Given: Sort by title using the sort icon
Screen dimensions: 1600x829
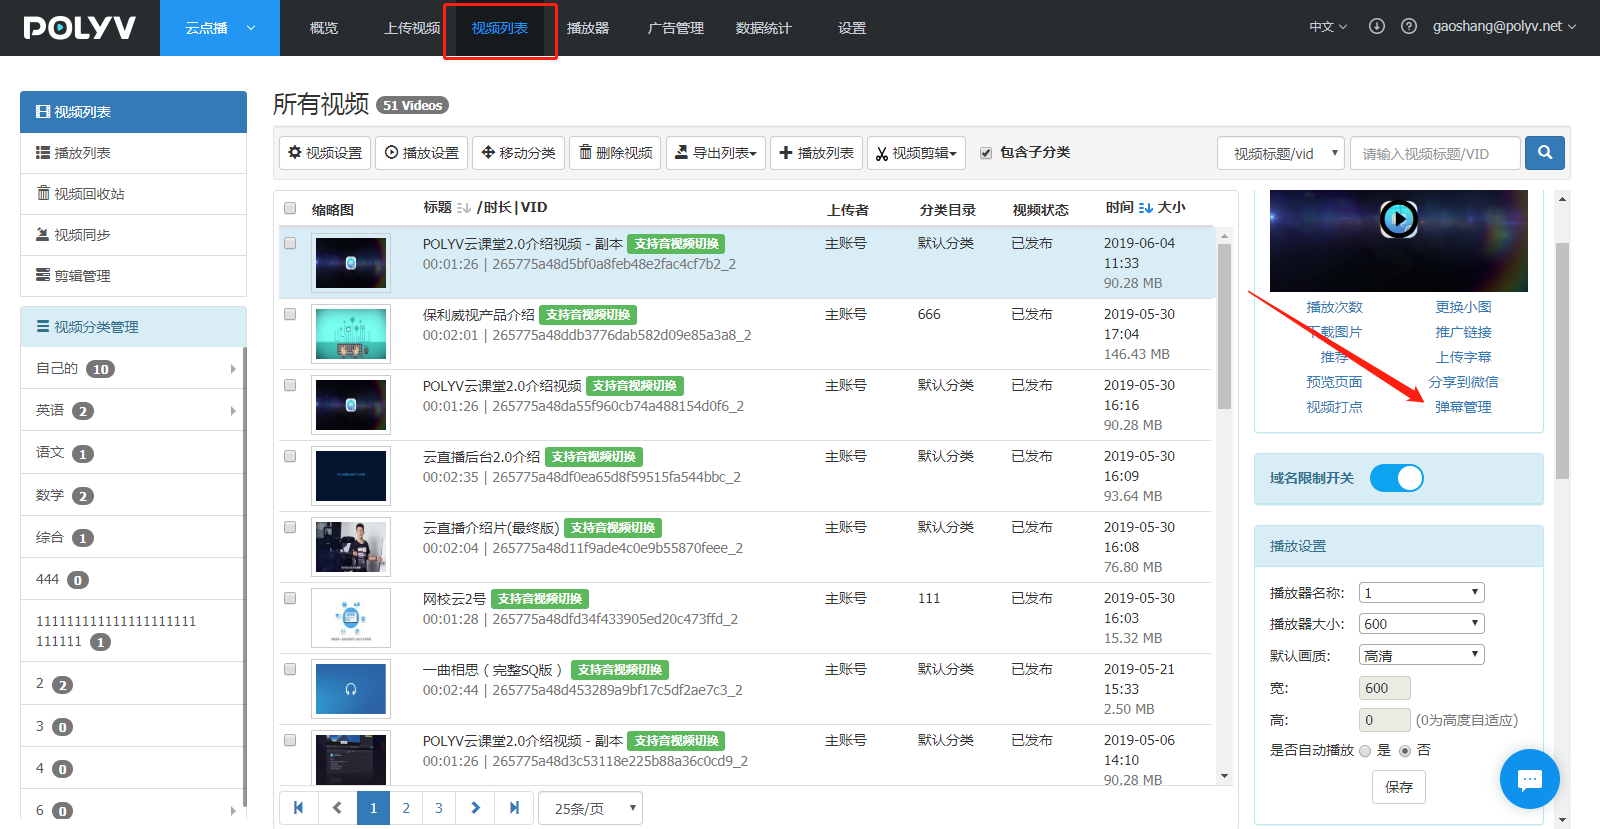Looking at the screenshot, I should tap(464, 208).
